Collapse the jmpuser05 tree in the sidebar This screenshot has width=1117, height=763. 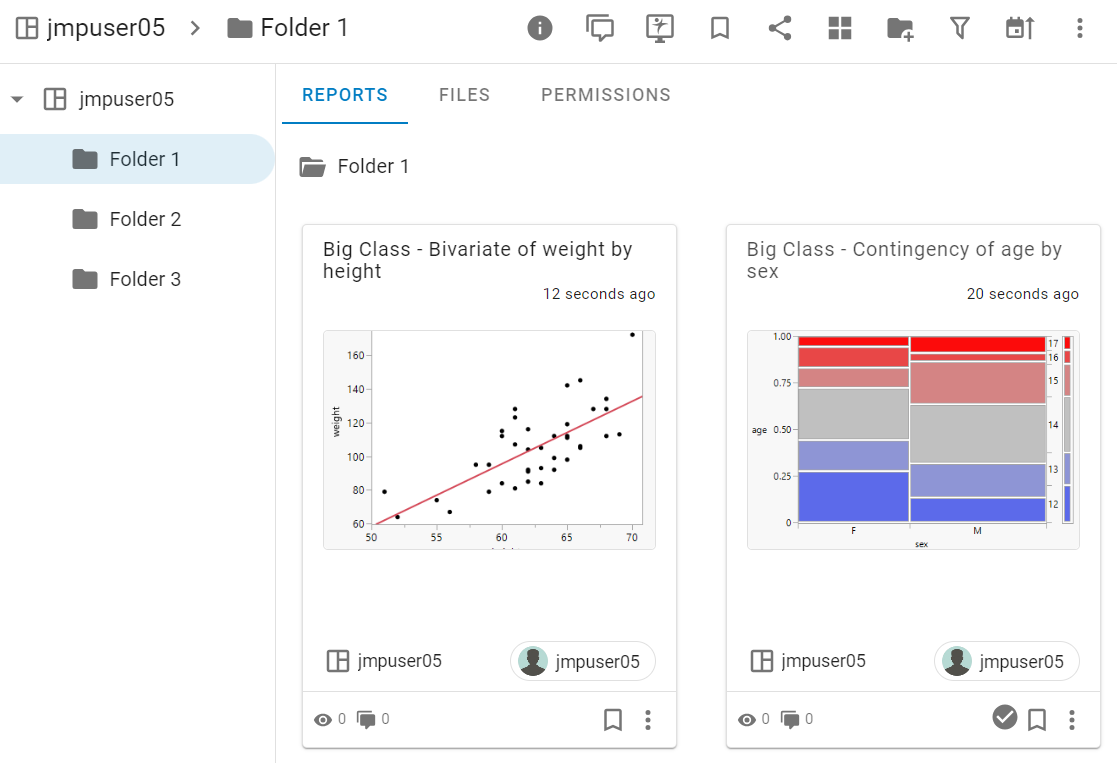coord(16,99)
